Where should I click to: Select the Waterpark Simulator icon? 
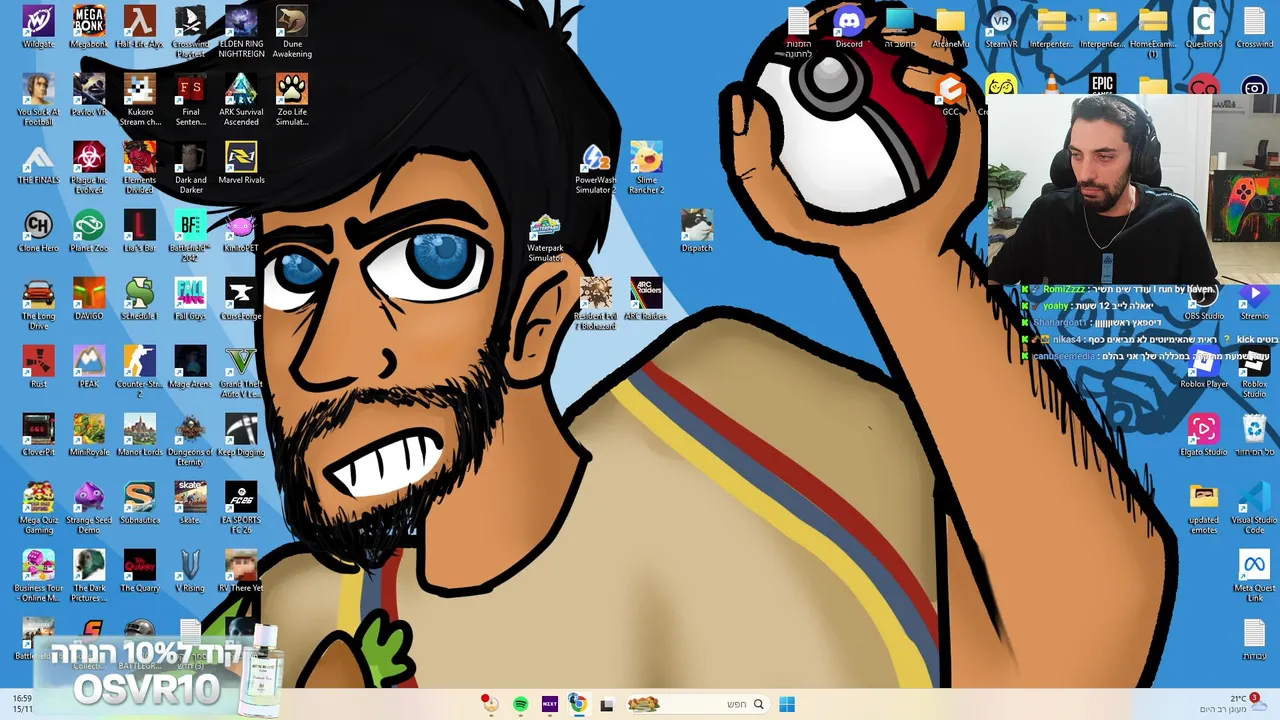click(545, 236)
